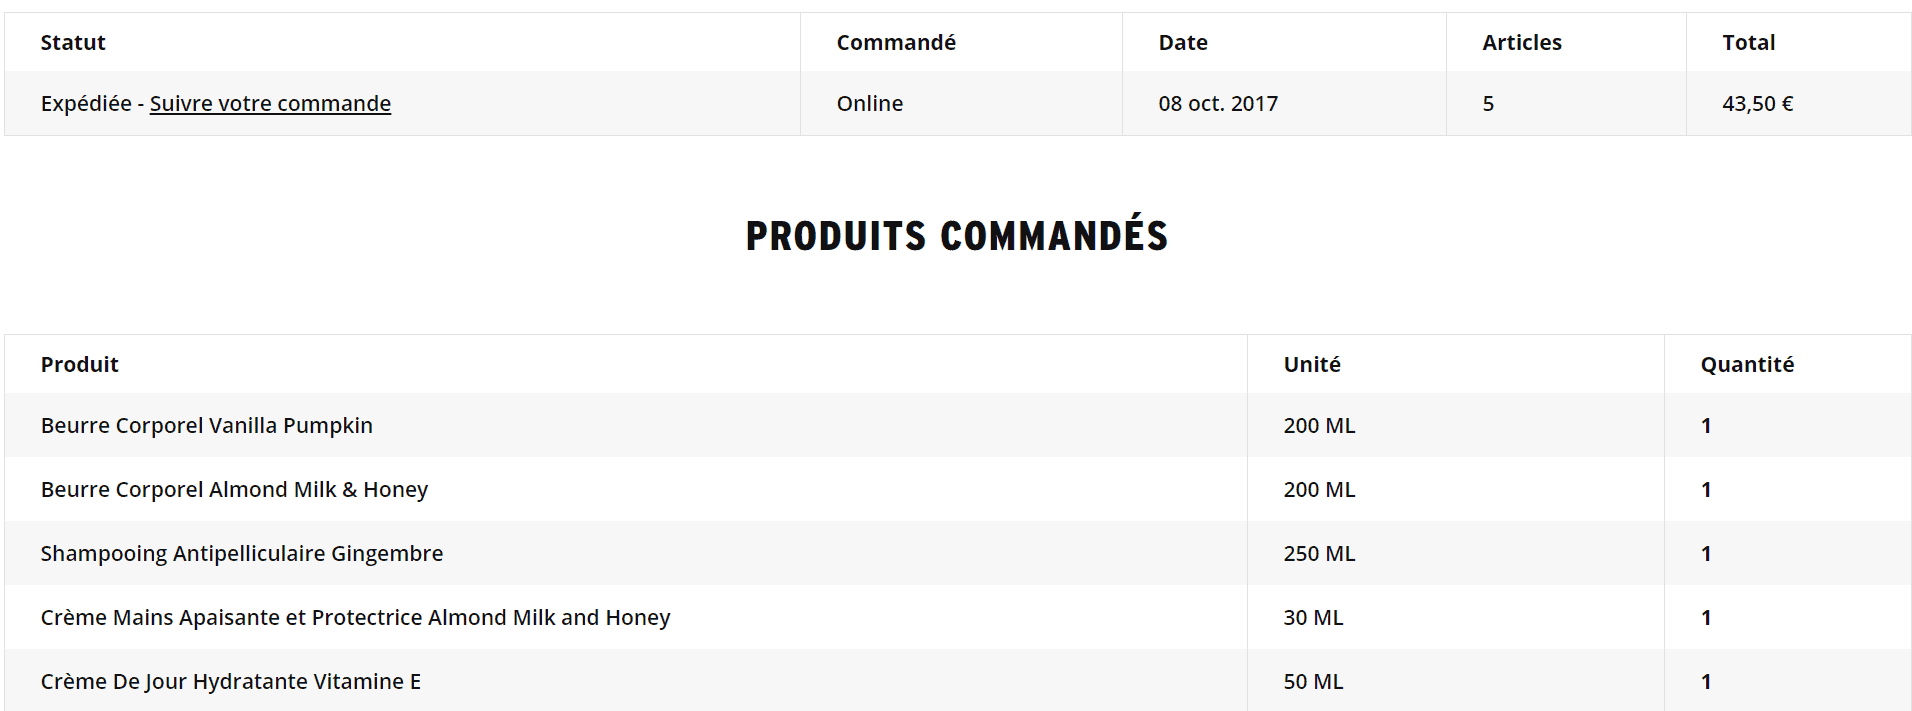
Task: Click the 250 ML unit cell
Action: [1319, 553]
